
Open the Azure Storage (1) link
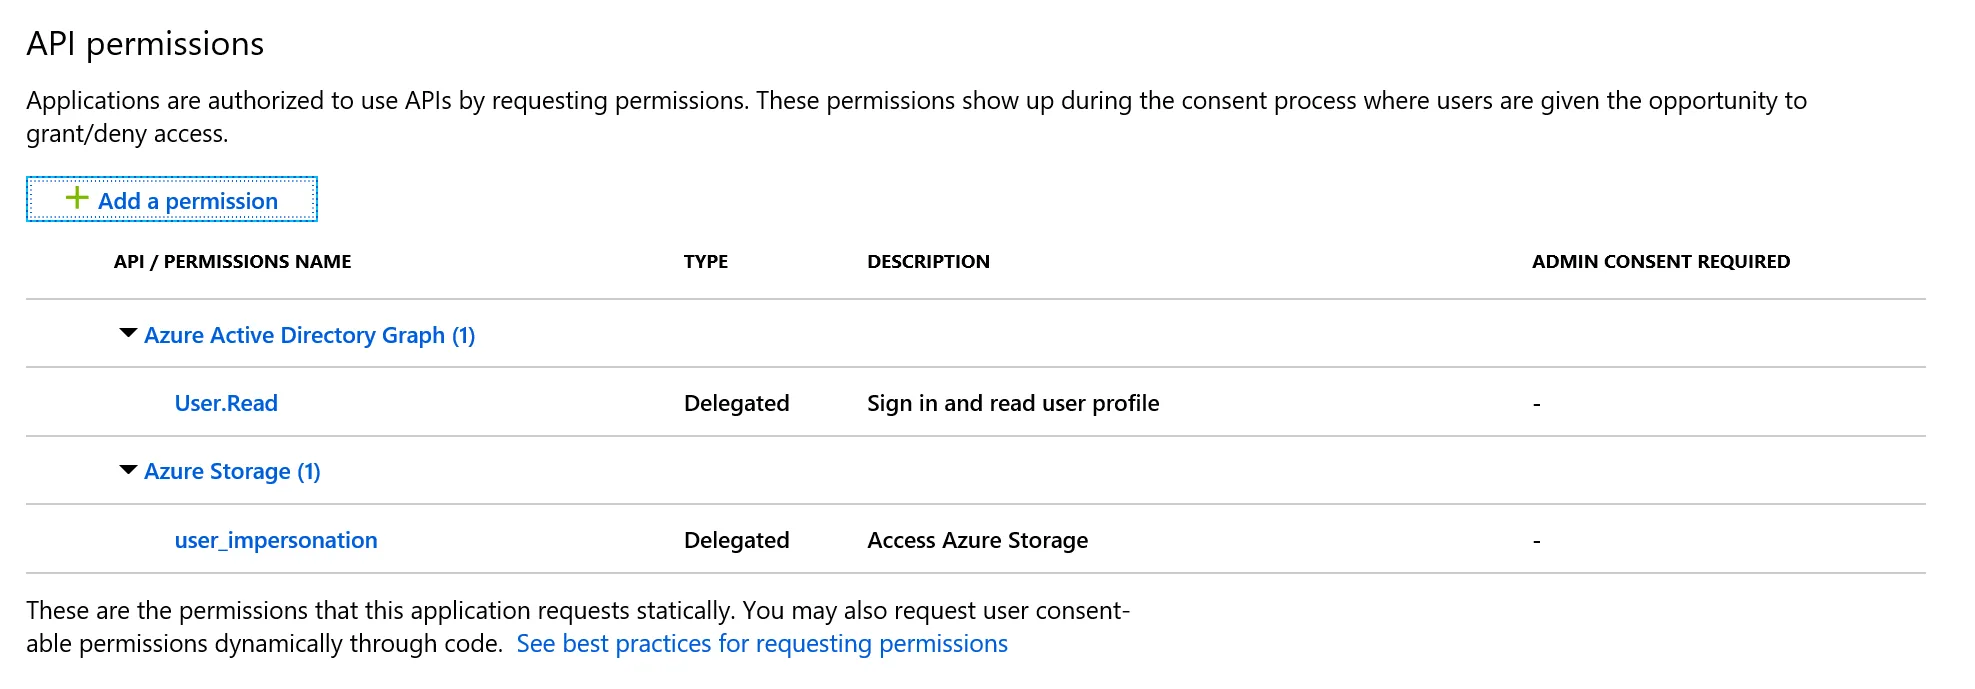(232, 471)
